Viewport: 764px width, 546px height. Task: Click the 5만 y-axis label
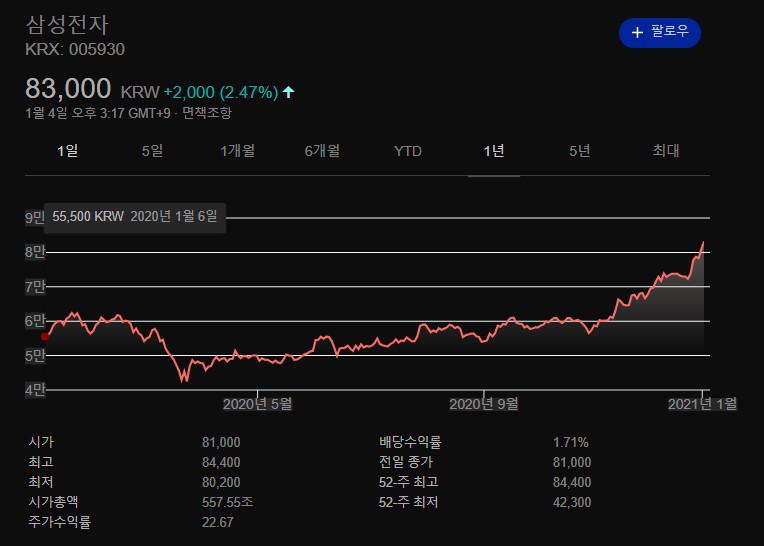pos(35,356)
